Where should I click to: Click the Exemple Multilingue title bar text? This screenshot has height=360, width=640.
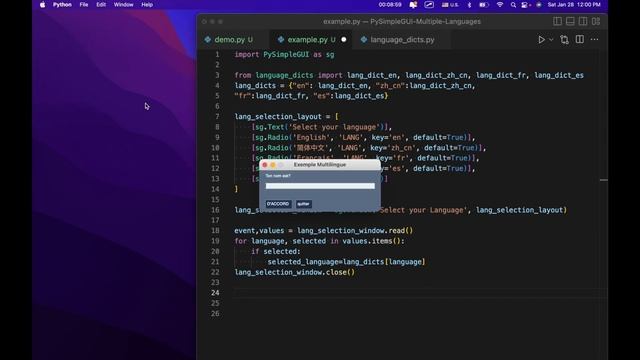pos(320,165)
